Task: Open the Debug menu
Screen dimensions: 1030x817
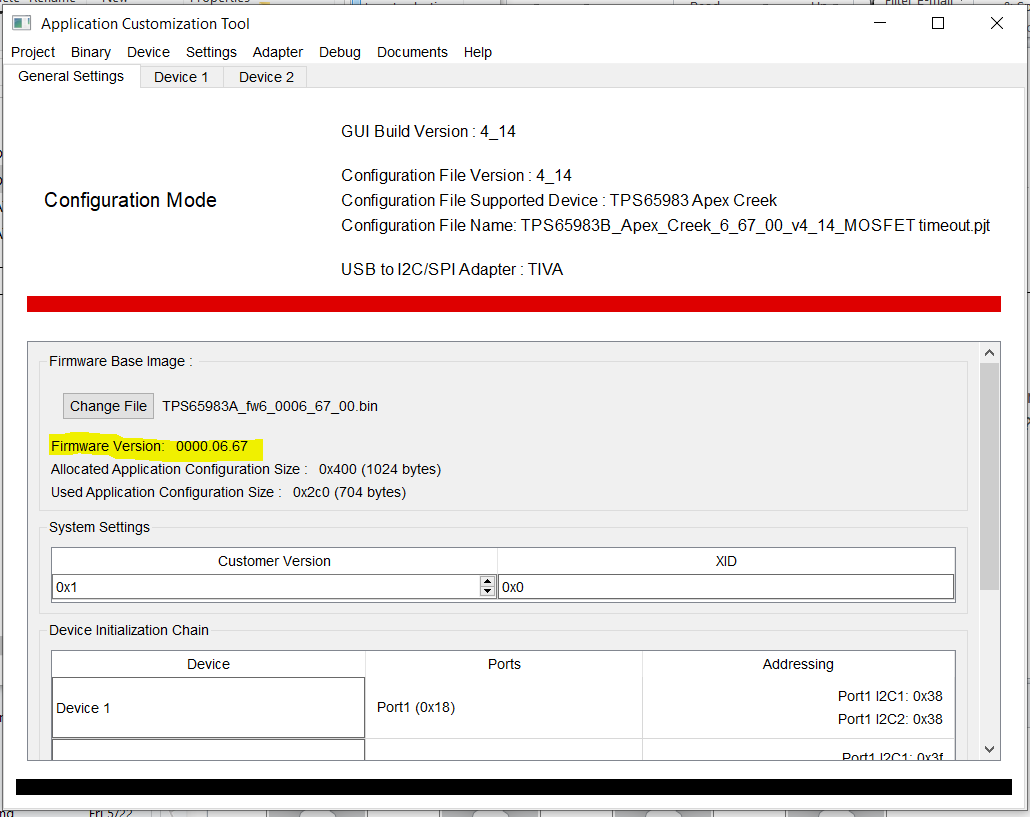Action: [340, 52]
